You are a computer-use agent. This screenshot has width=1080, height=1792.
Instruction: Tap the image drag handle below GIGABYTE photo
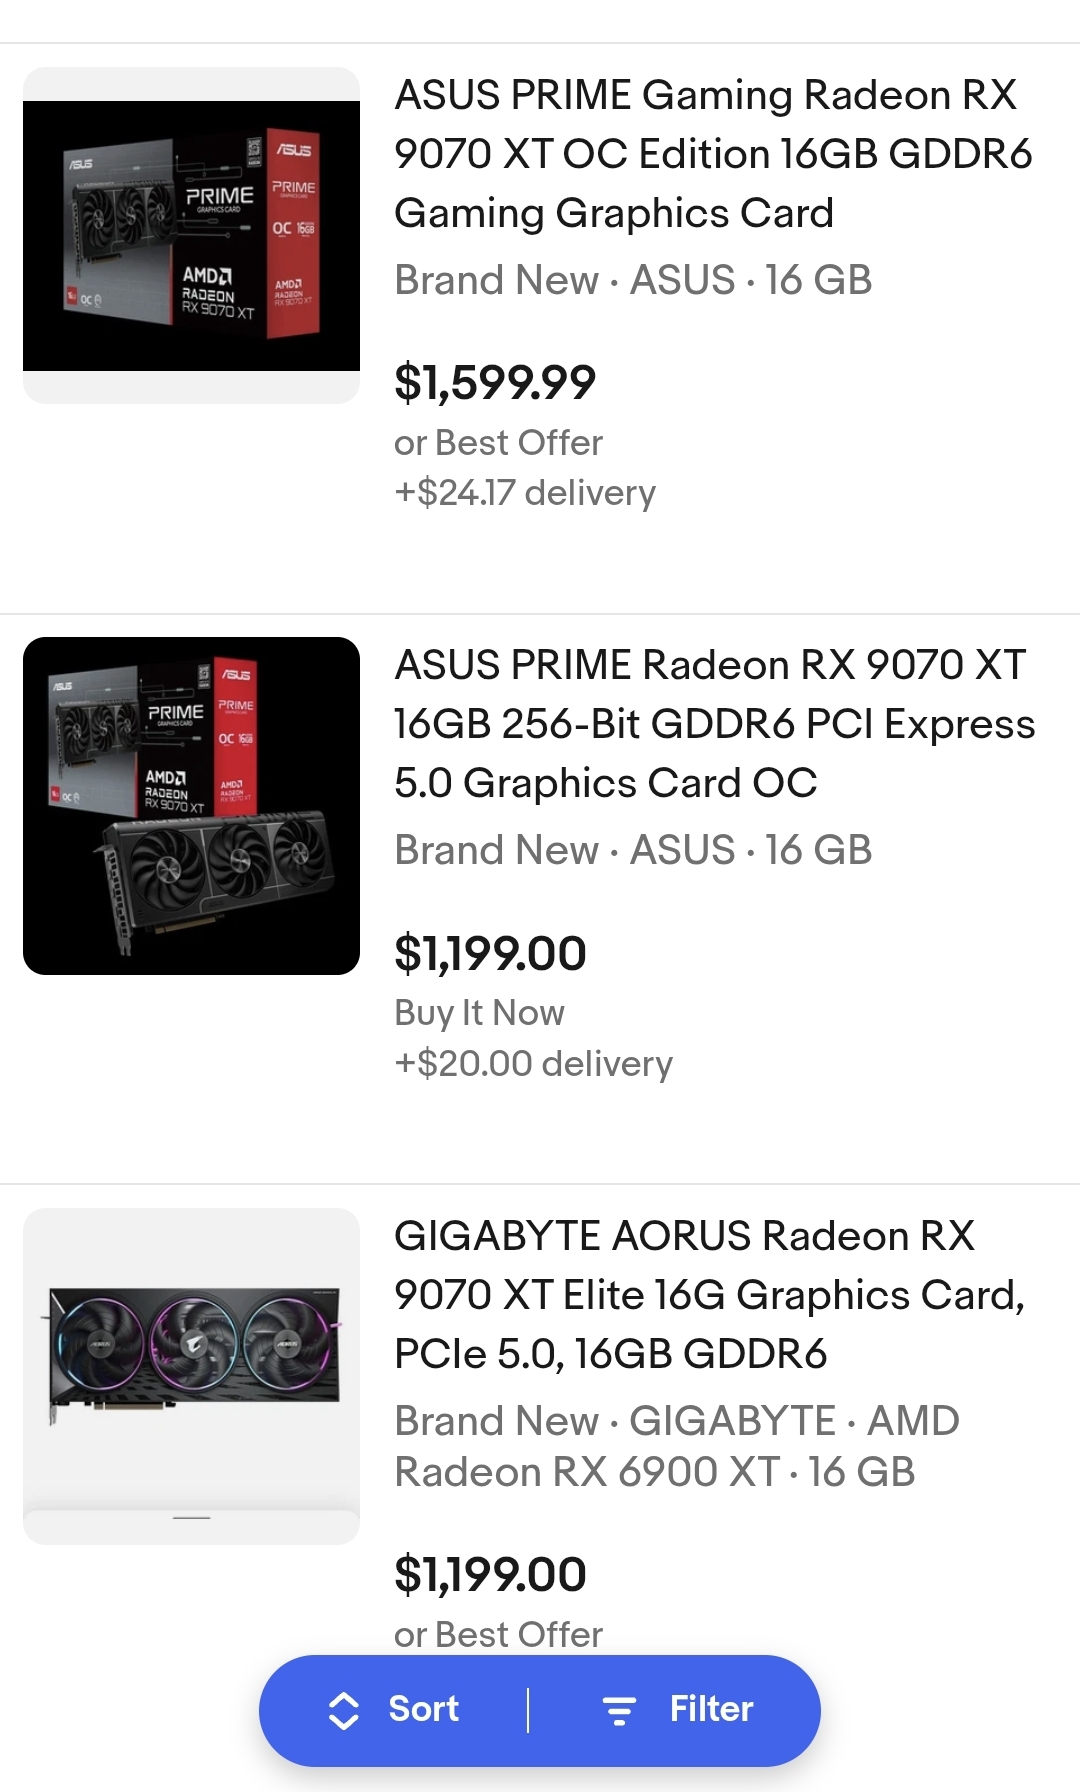pyautogui.click(x=191, y=1519)
